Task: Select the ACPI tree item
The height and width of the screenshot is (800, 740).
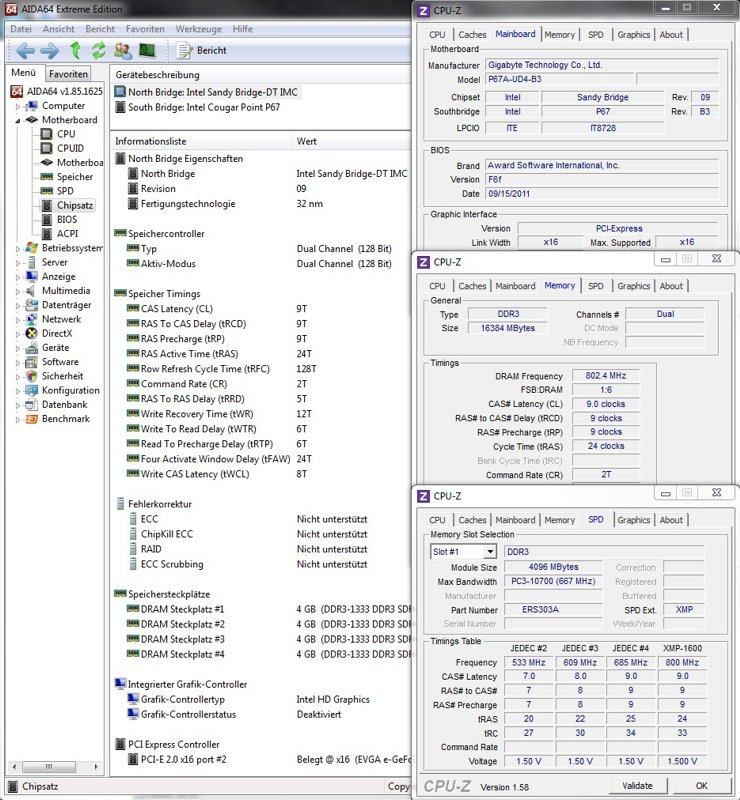Action: tap(67, 234)
